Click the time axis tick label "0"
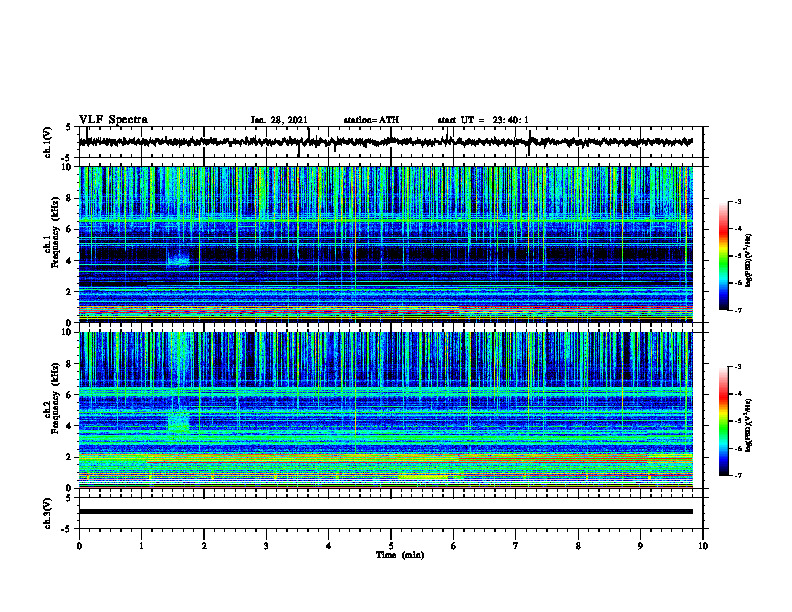Screen dimensions: 792x612 point(79,546)
